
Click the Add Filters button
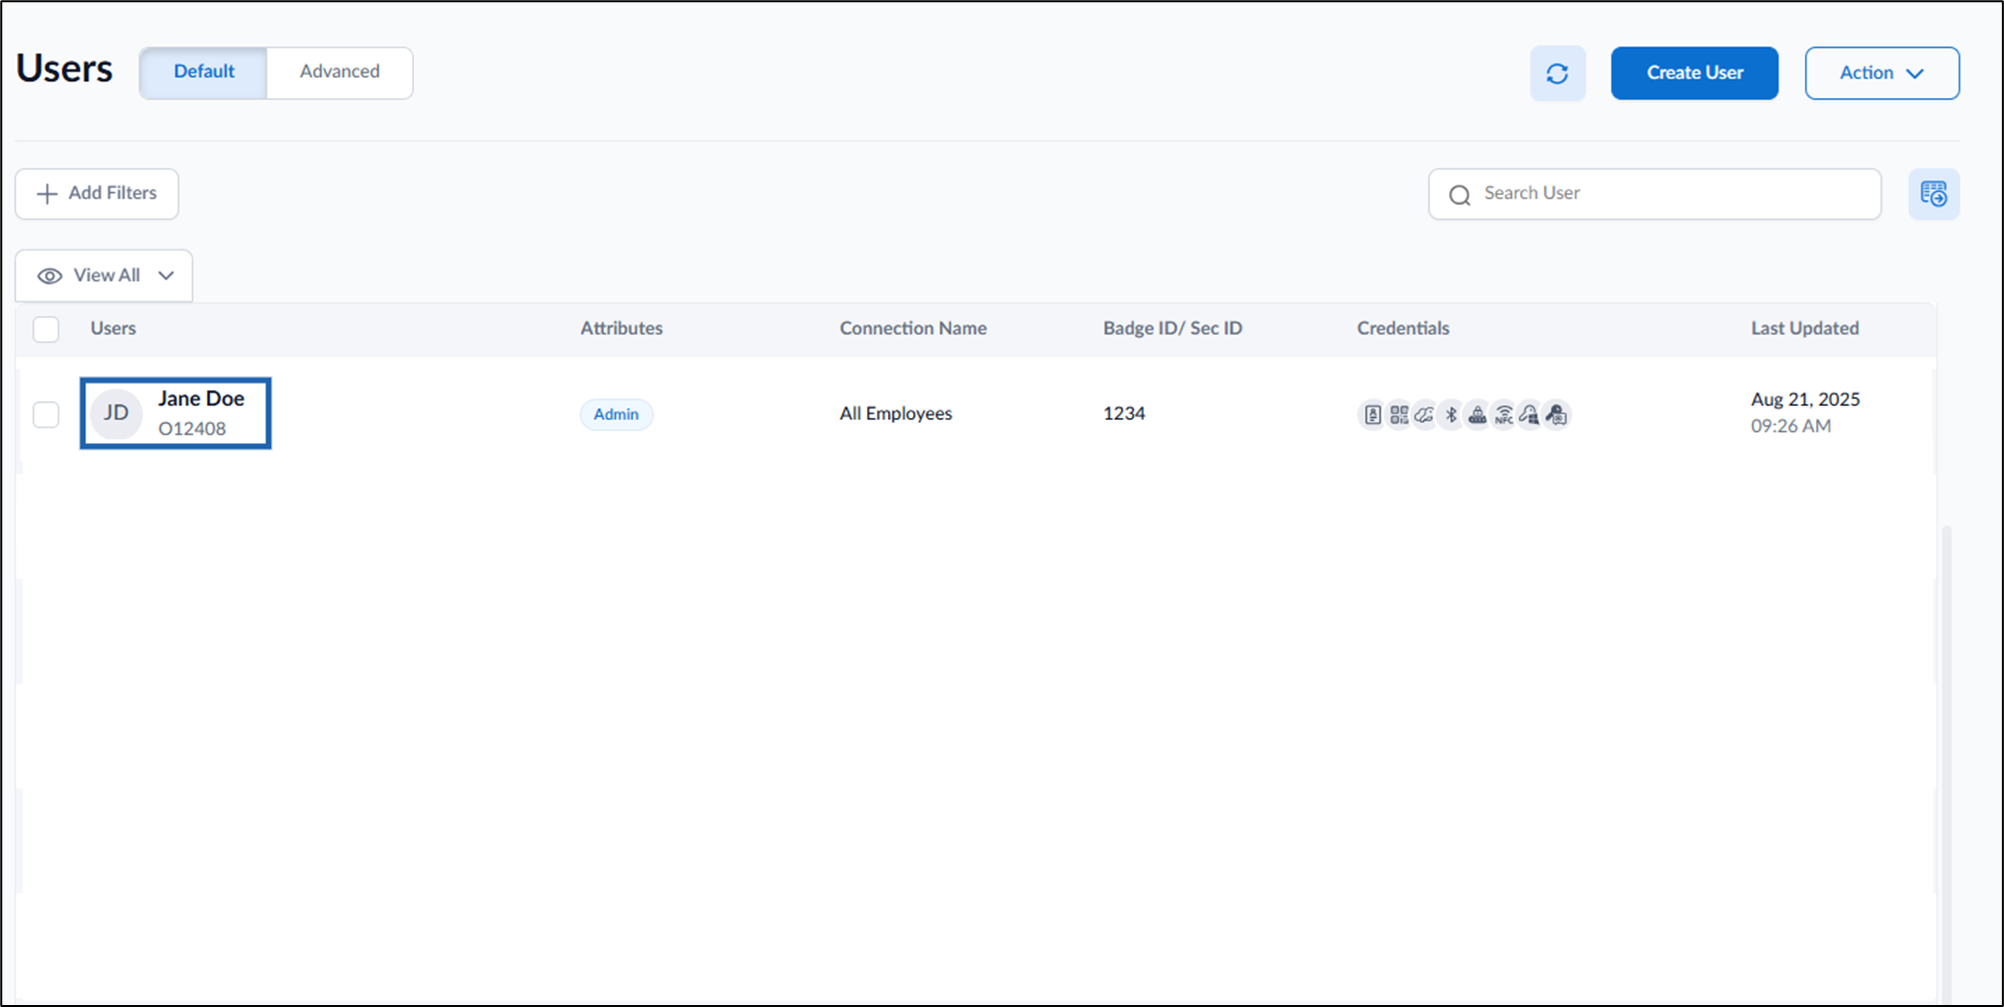tap(97, 194)
